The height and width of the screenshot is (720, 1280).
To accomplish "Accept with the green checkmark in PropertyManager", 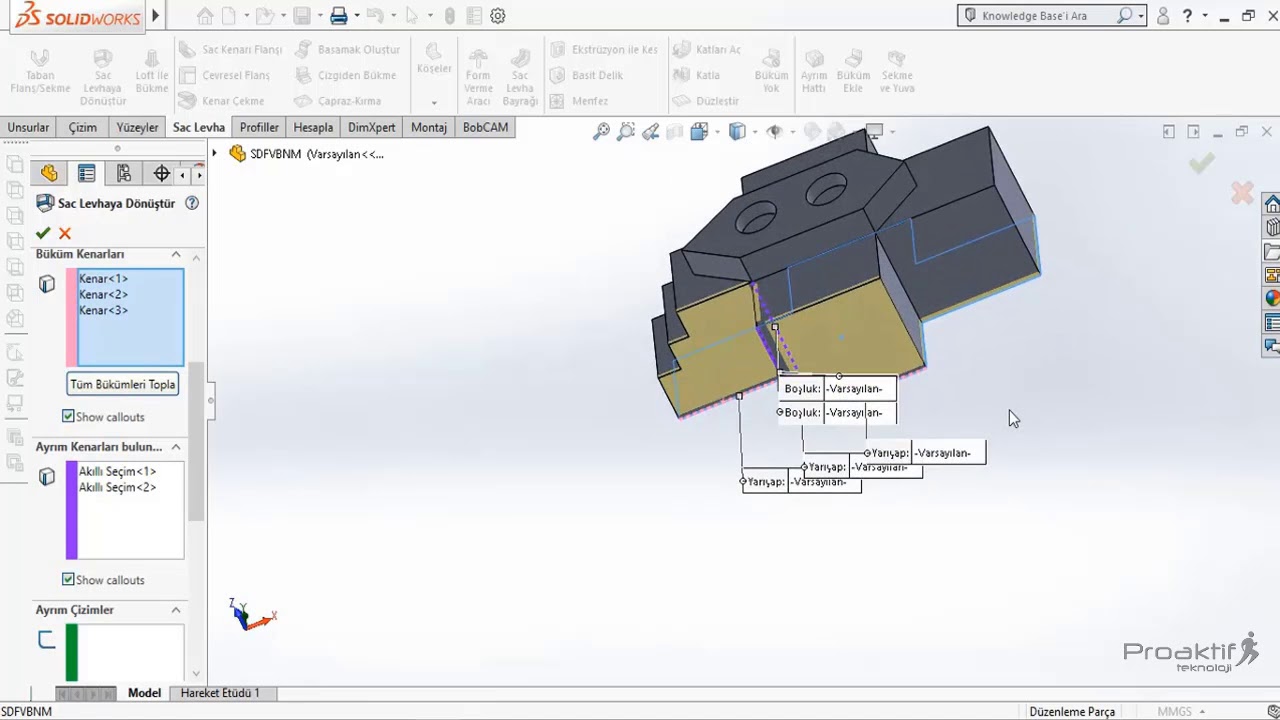I will tap(43, 233).
